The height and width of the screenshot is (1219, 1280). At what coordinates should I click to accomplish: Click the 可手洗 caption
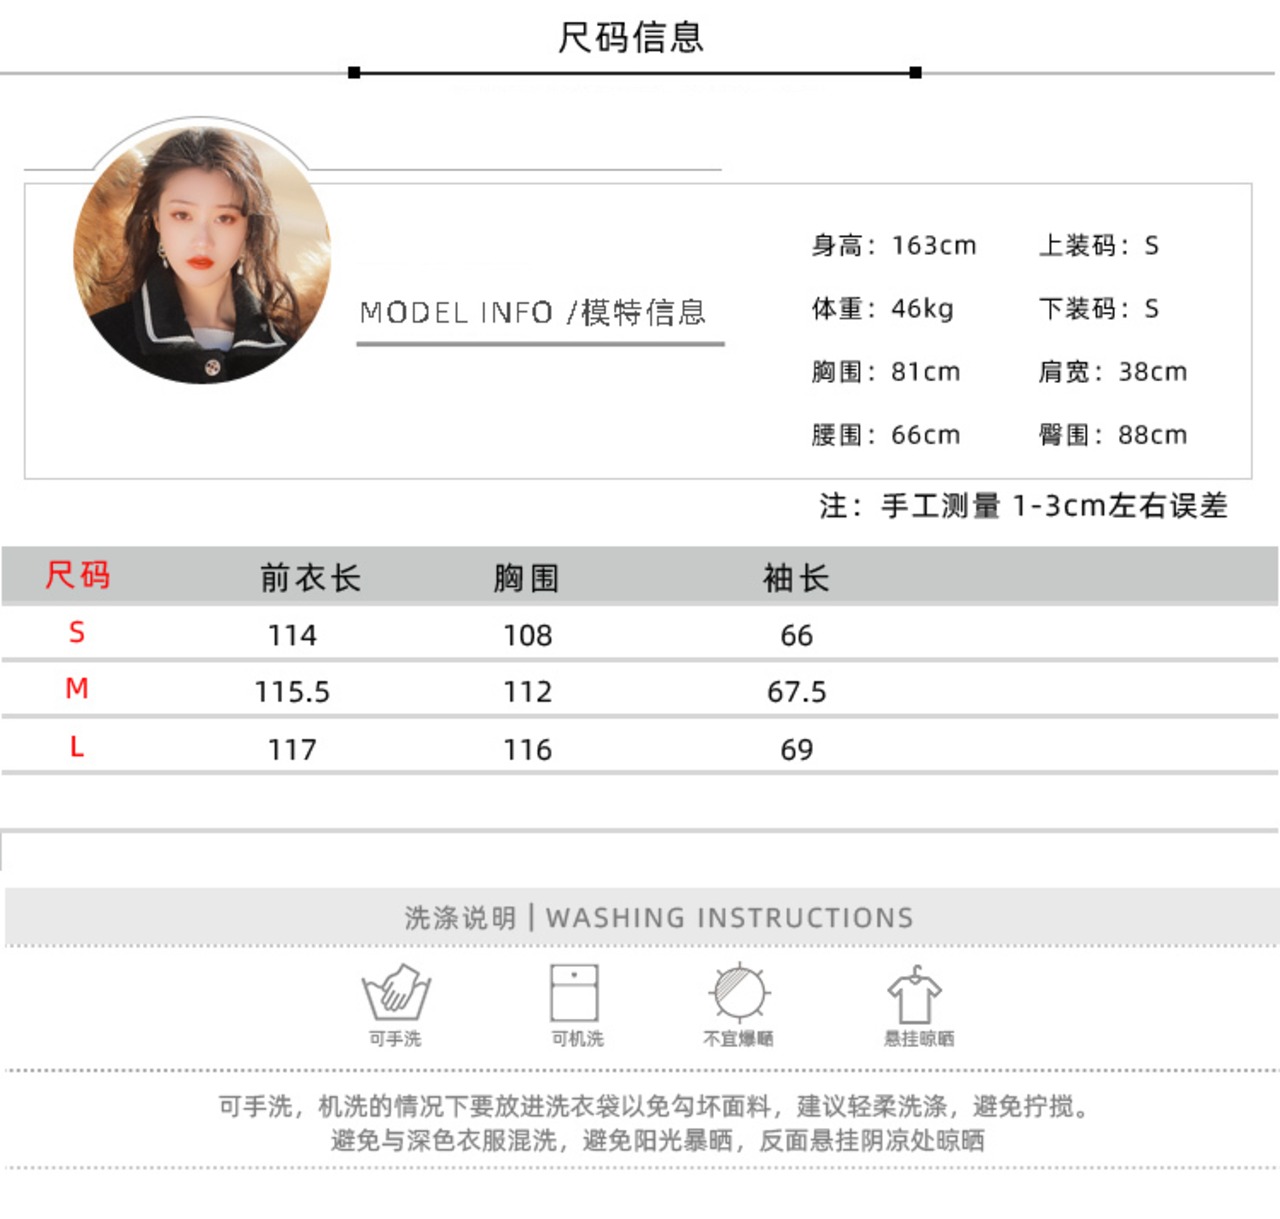click(x=395, y=1039)
